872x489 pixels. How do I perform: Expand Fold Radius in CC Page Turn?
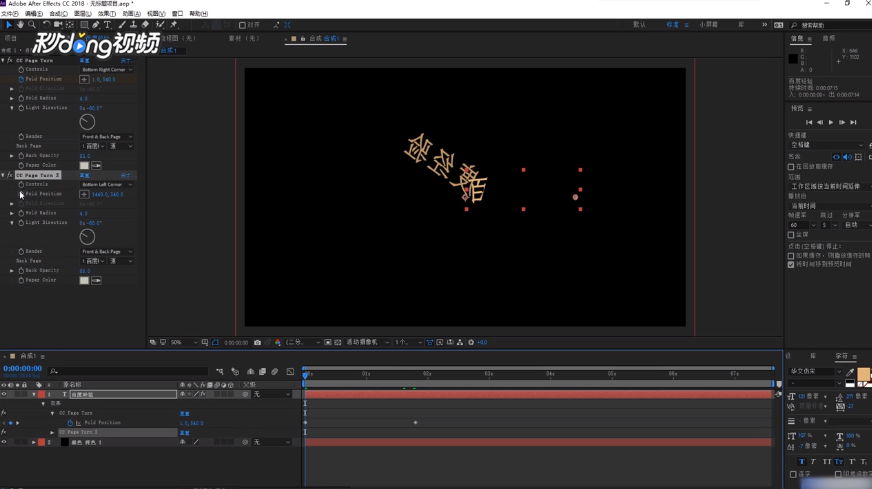pyautogui.click(x=12, y=98)
